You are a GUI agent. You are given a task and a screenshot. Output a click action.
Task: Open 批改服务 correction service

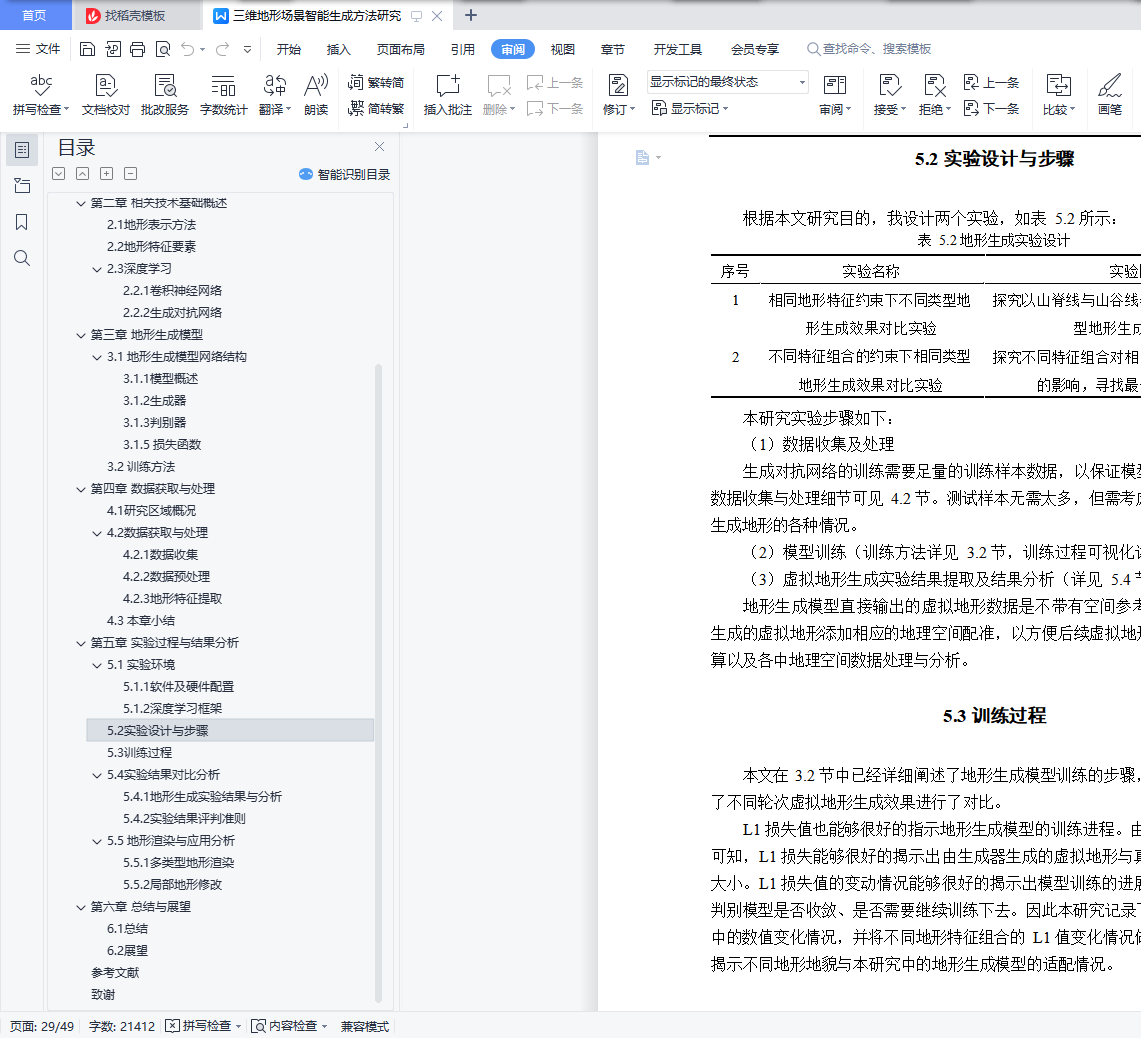point(164,95)
